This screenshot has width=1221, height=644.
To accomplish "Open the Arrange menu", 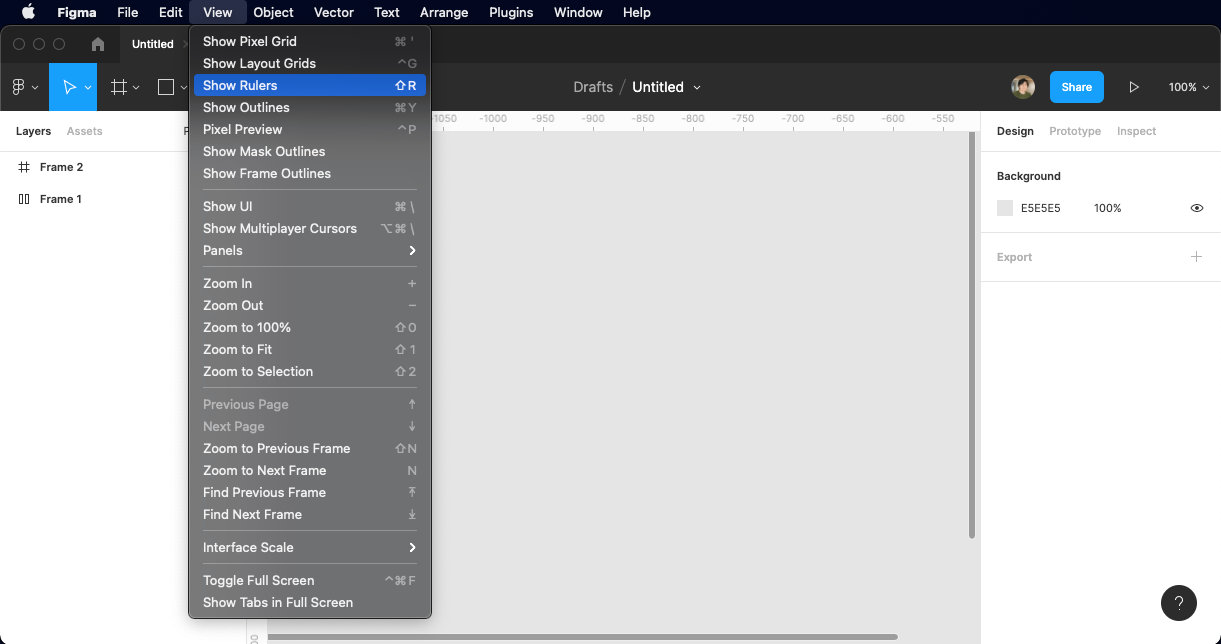I will click(x=444, y=12).
